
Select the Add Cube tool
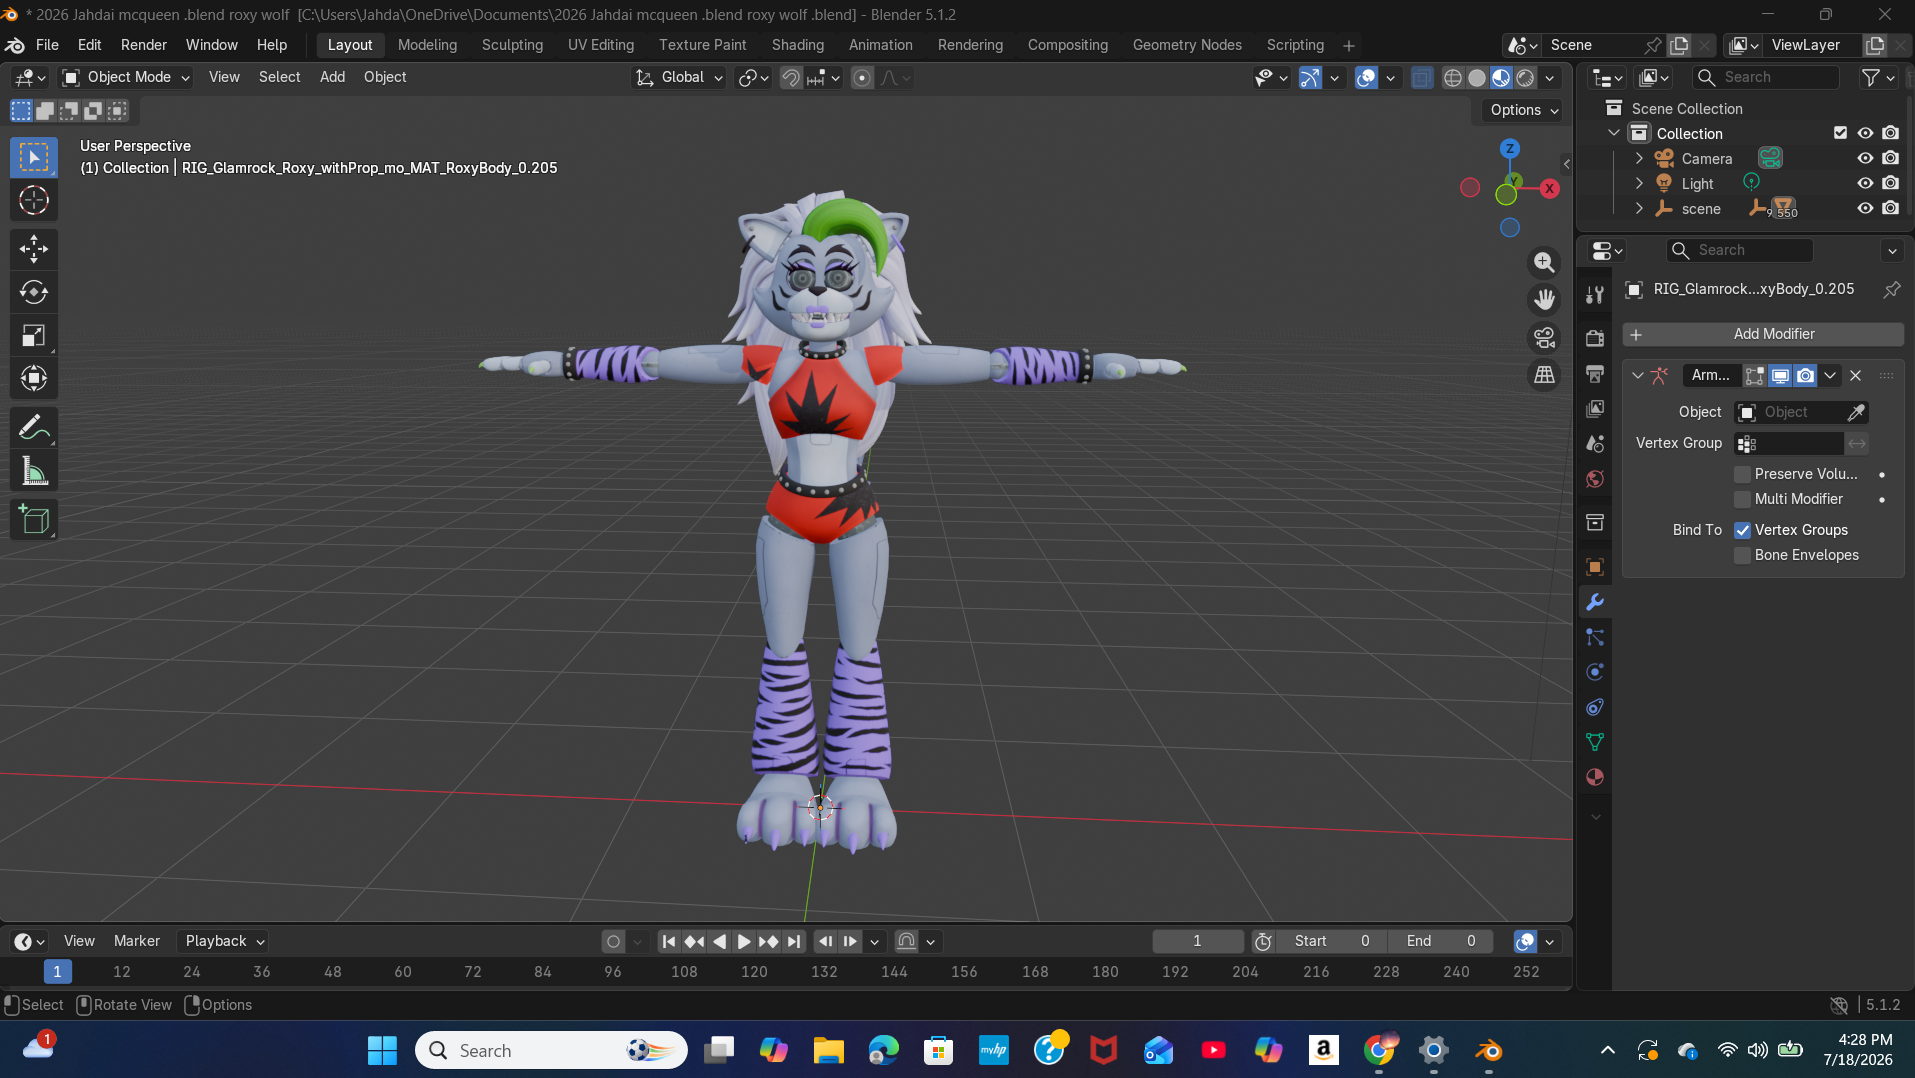pos(34,520)
